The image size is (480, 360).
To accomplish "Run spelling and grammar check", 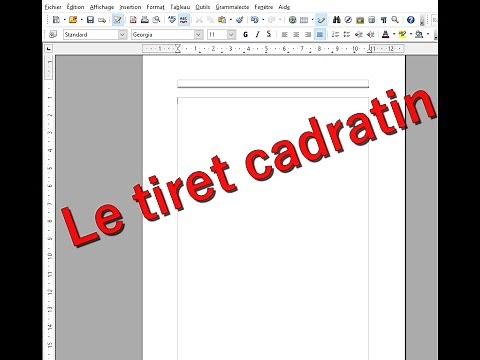I will [x=172, y=20].
